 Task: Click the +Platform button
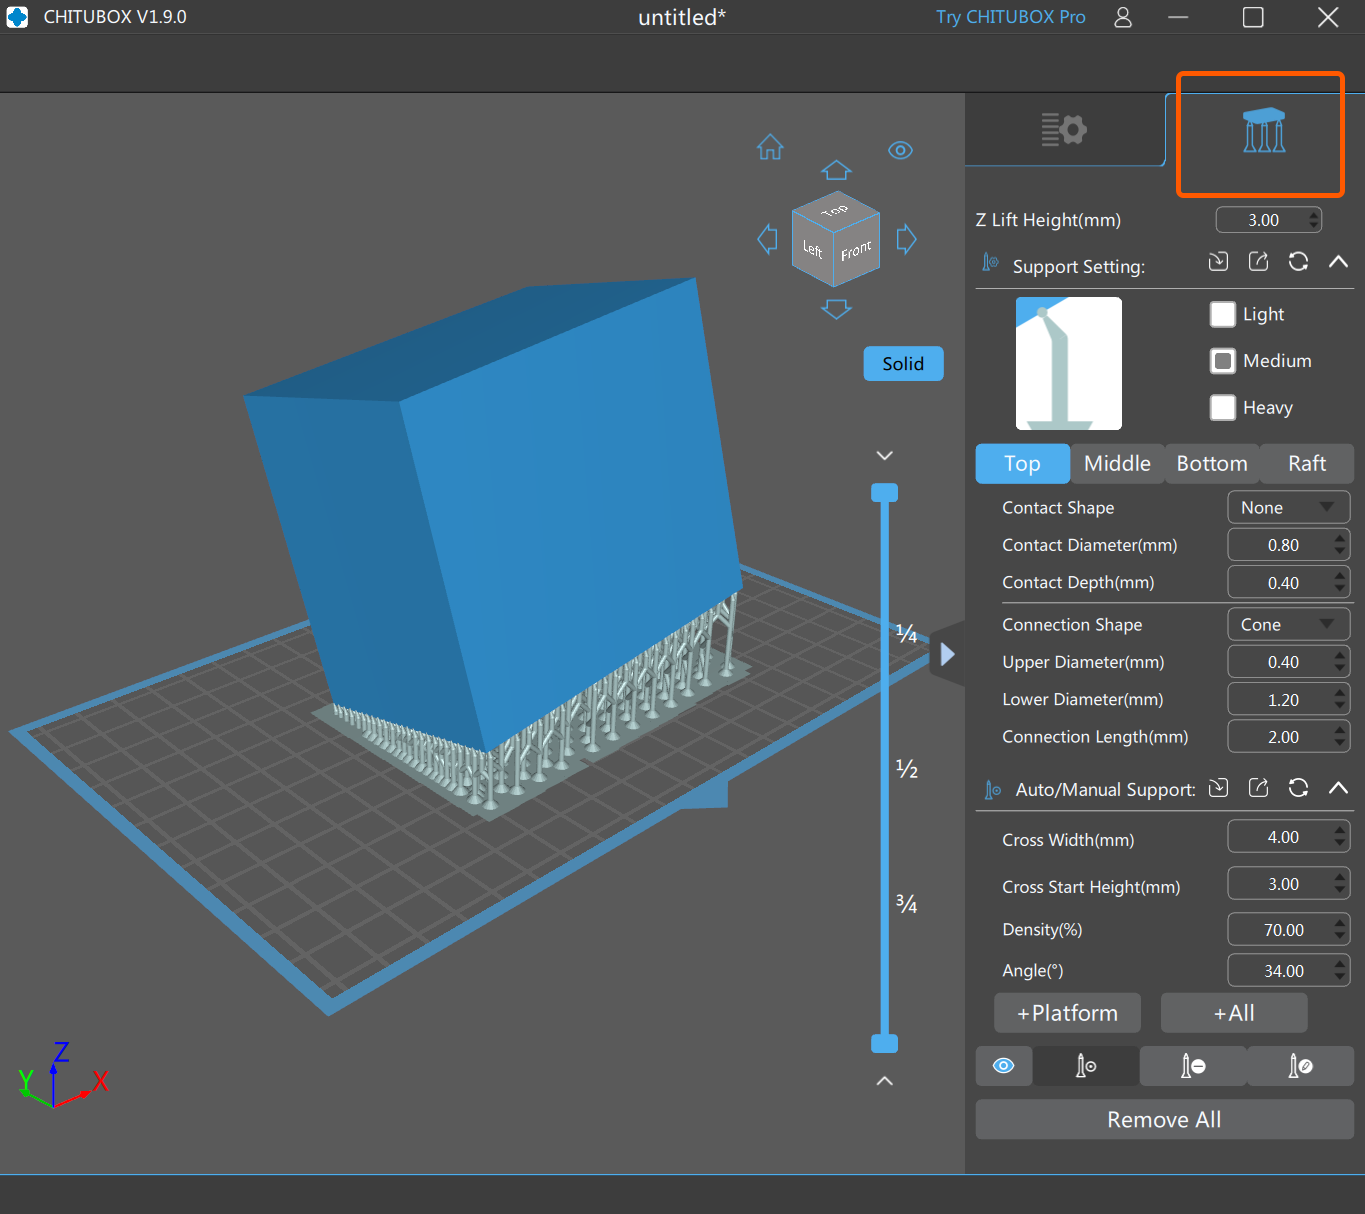[1067, 1013]
